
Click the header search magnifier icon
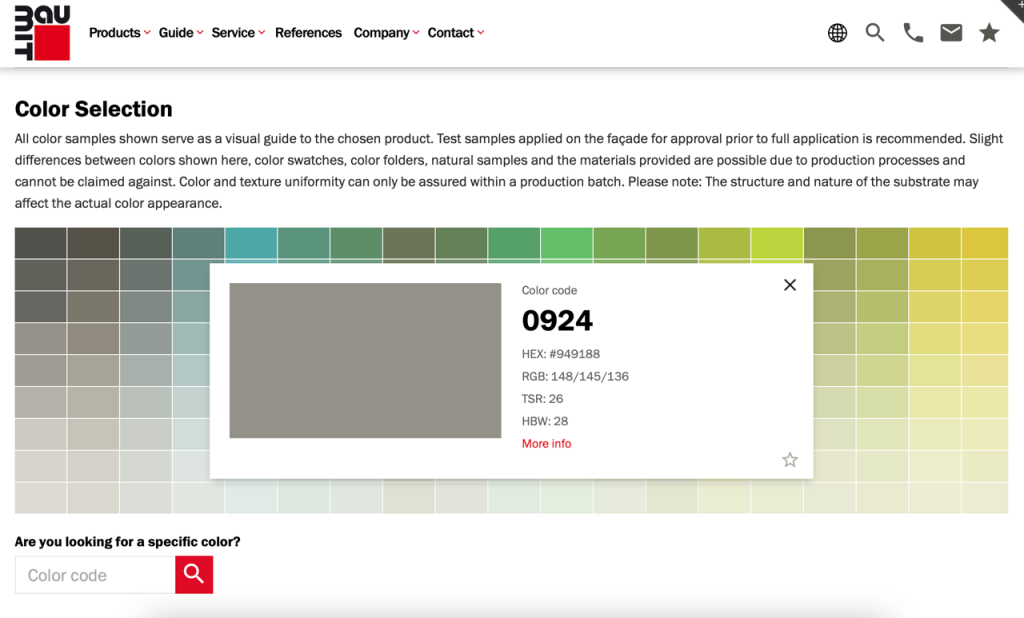(x=875, y=33)
